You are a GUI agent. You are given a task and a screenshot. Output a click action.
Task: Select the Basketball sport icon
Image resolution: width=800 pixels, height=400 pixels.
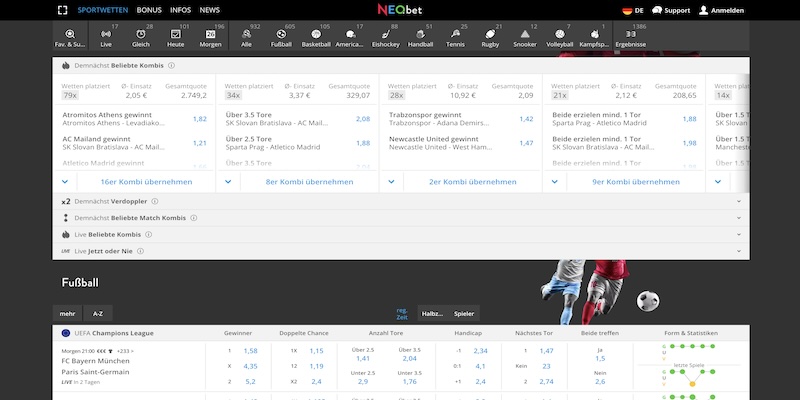316,34
